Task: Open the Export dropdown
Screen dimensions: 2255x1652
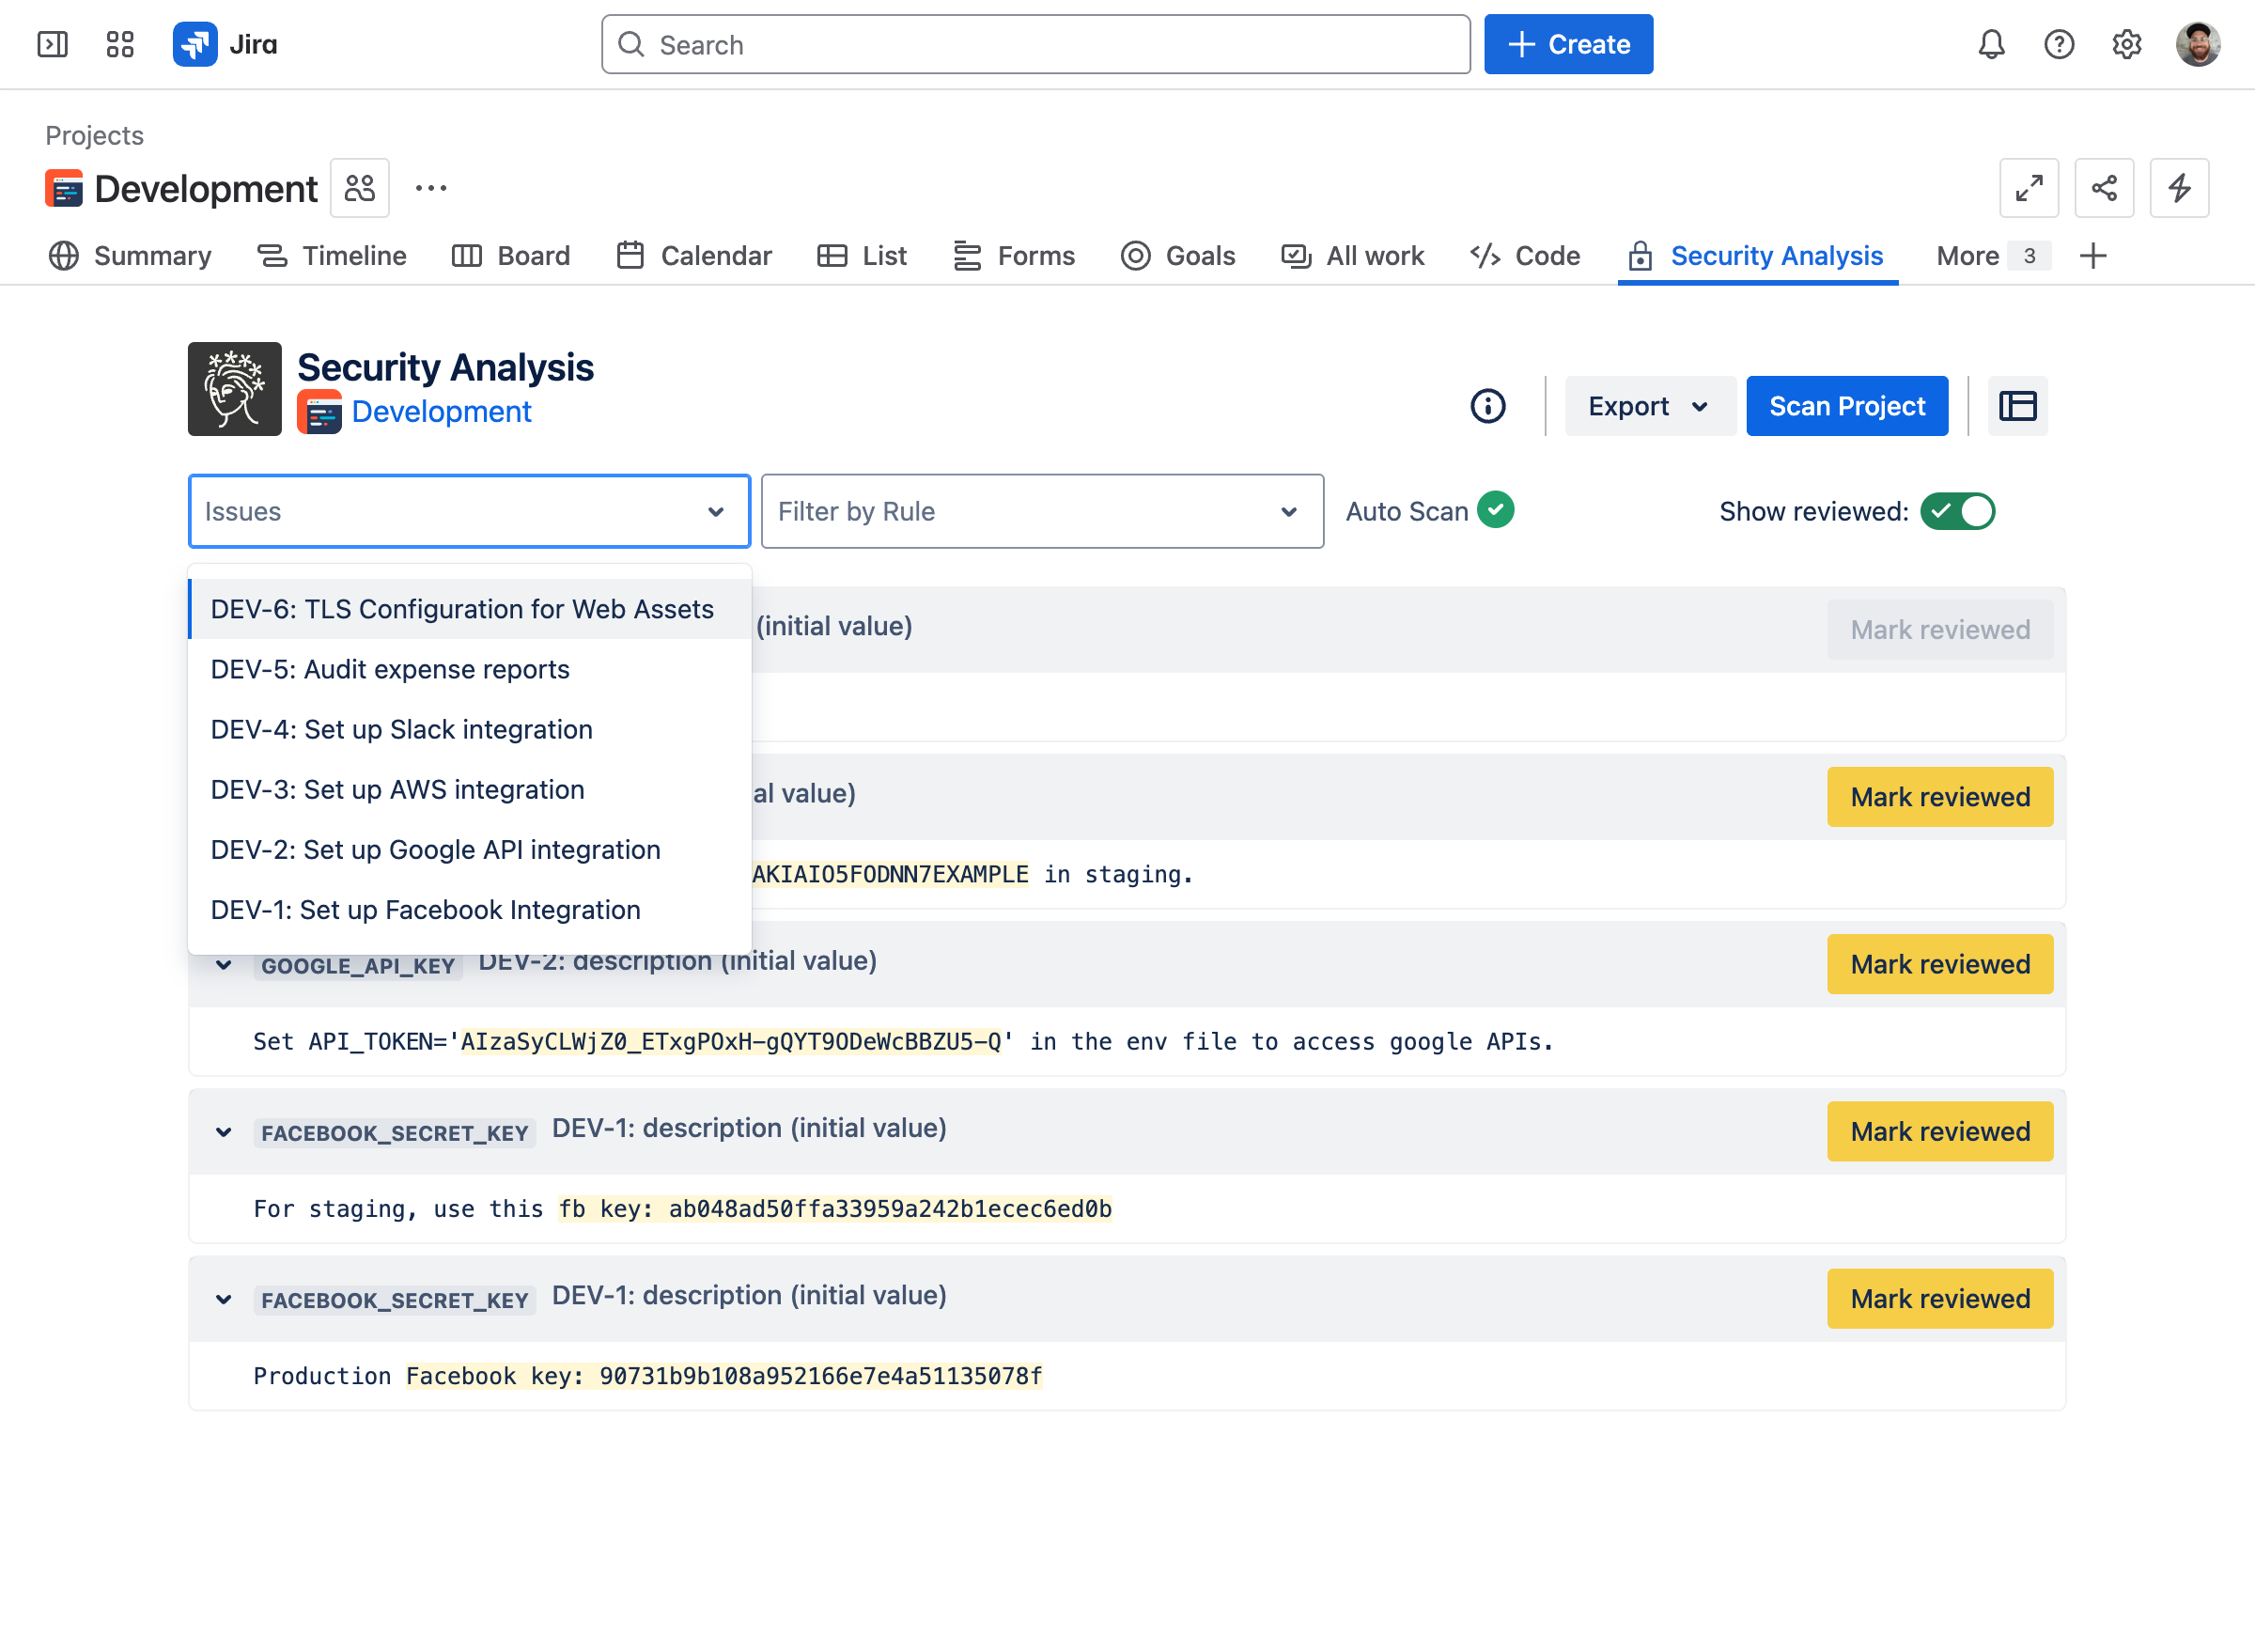Action: (x=1649, y=406)
